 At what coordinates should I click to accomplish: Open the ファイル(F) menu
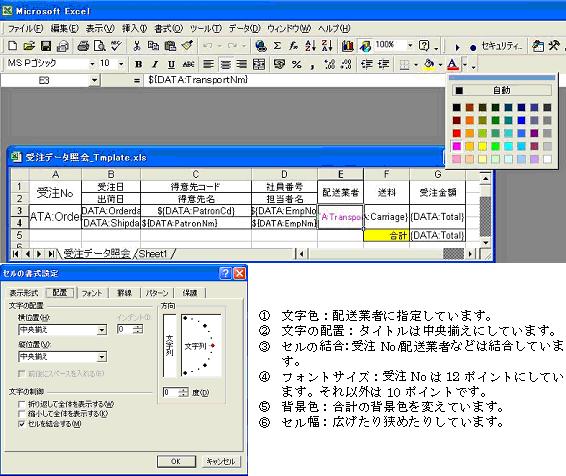(25, 28)
